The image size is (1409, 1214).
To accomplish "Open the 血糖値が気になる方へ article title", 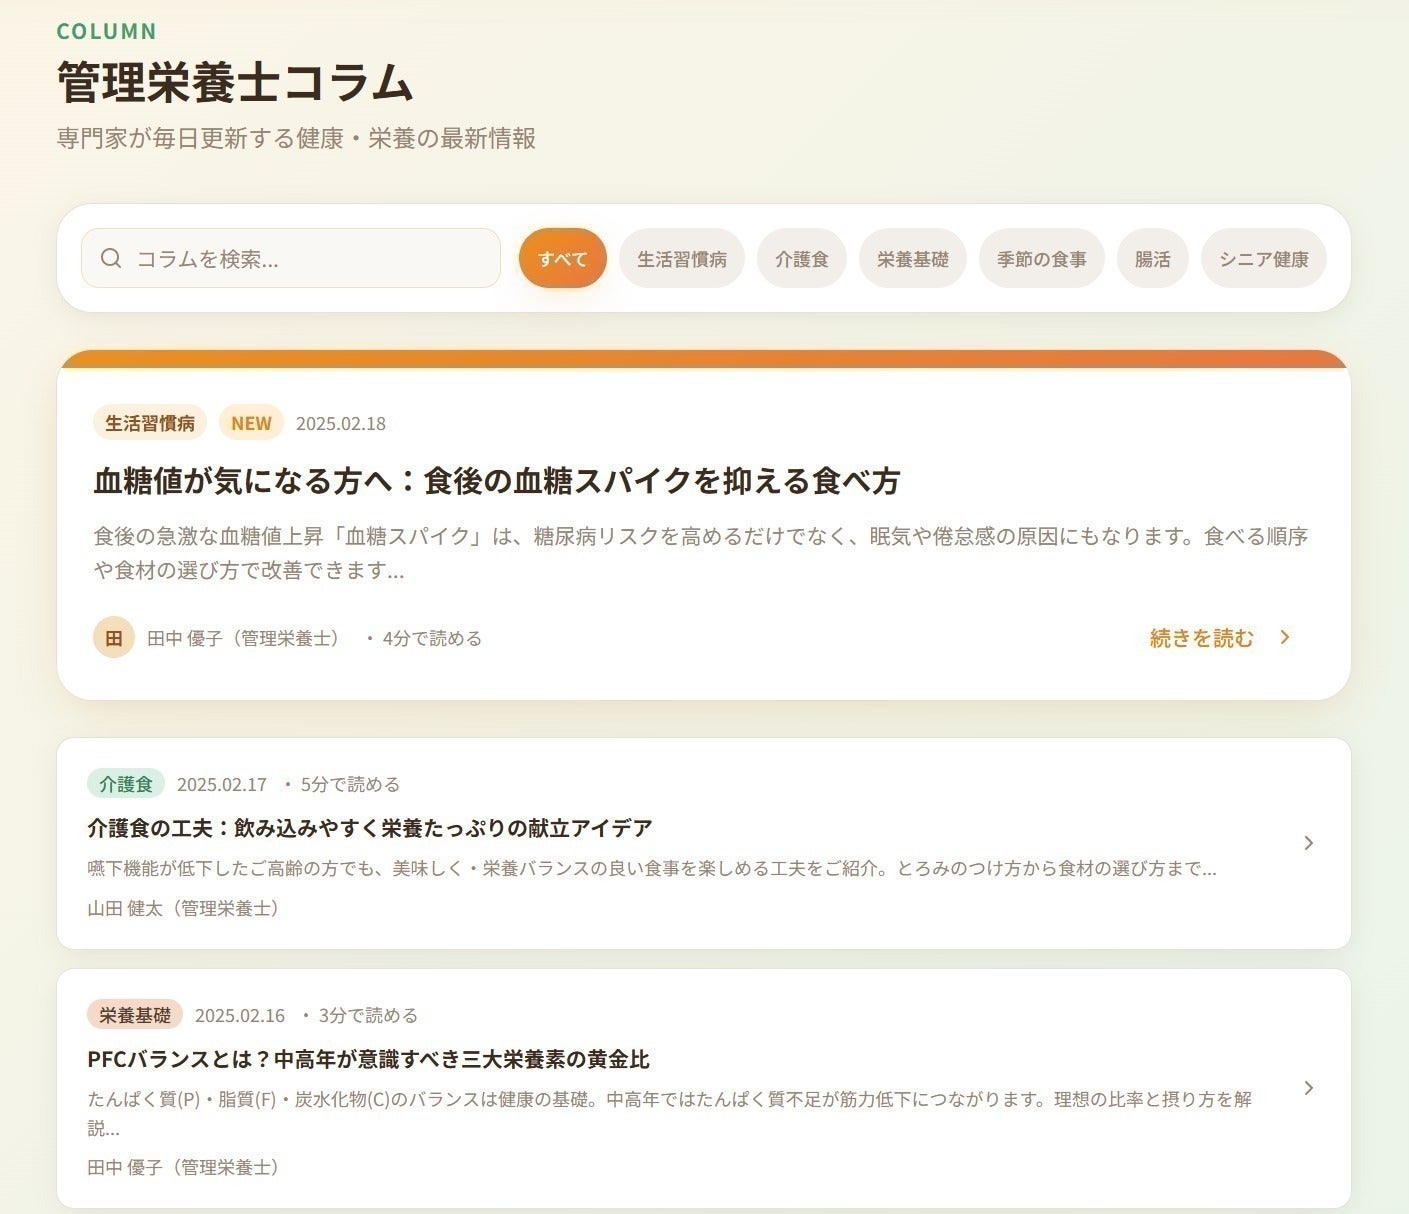I will click(x=497, y=481).
